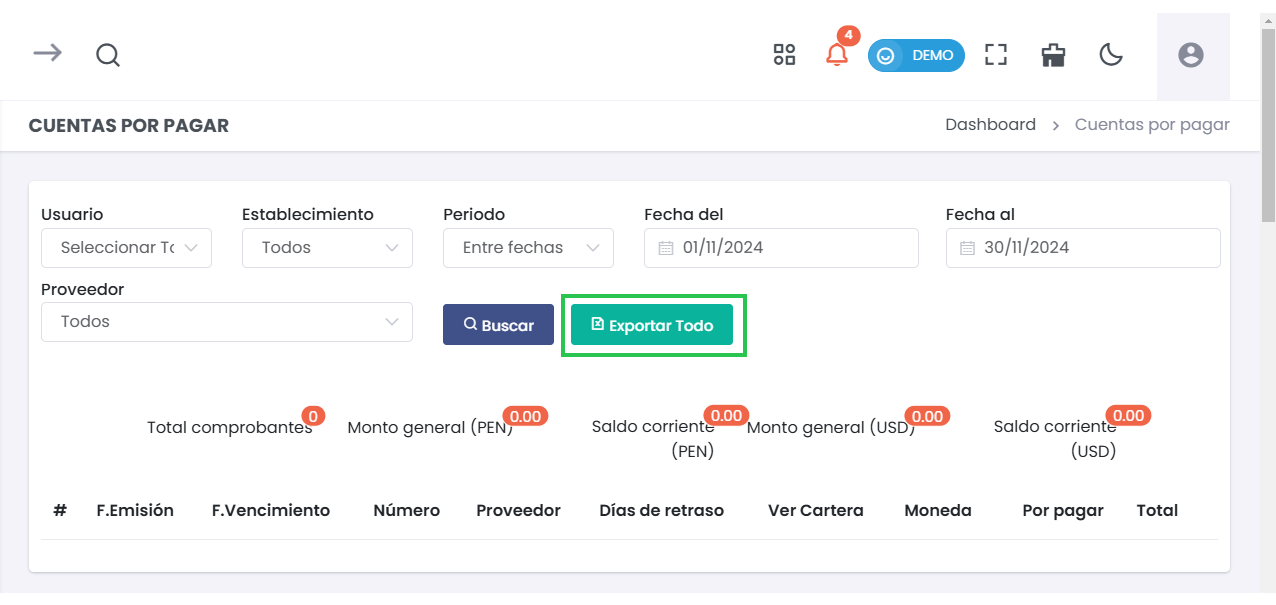Click the Exportar Todo button

click(x=652, y=325)
